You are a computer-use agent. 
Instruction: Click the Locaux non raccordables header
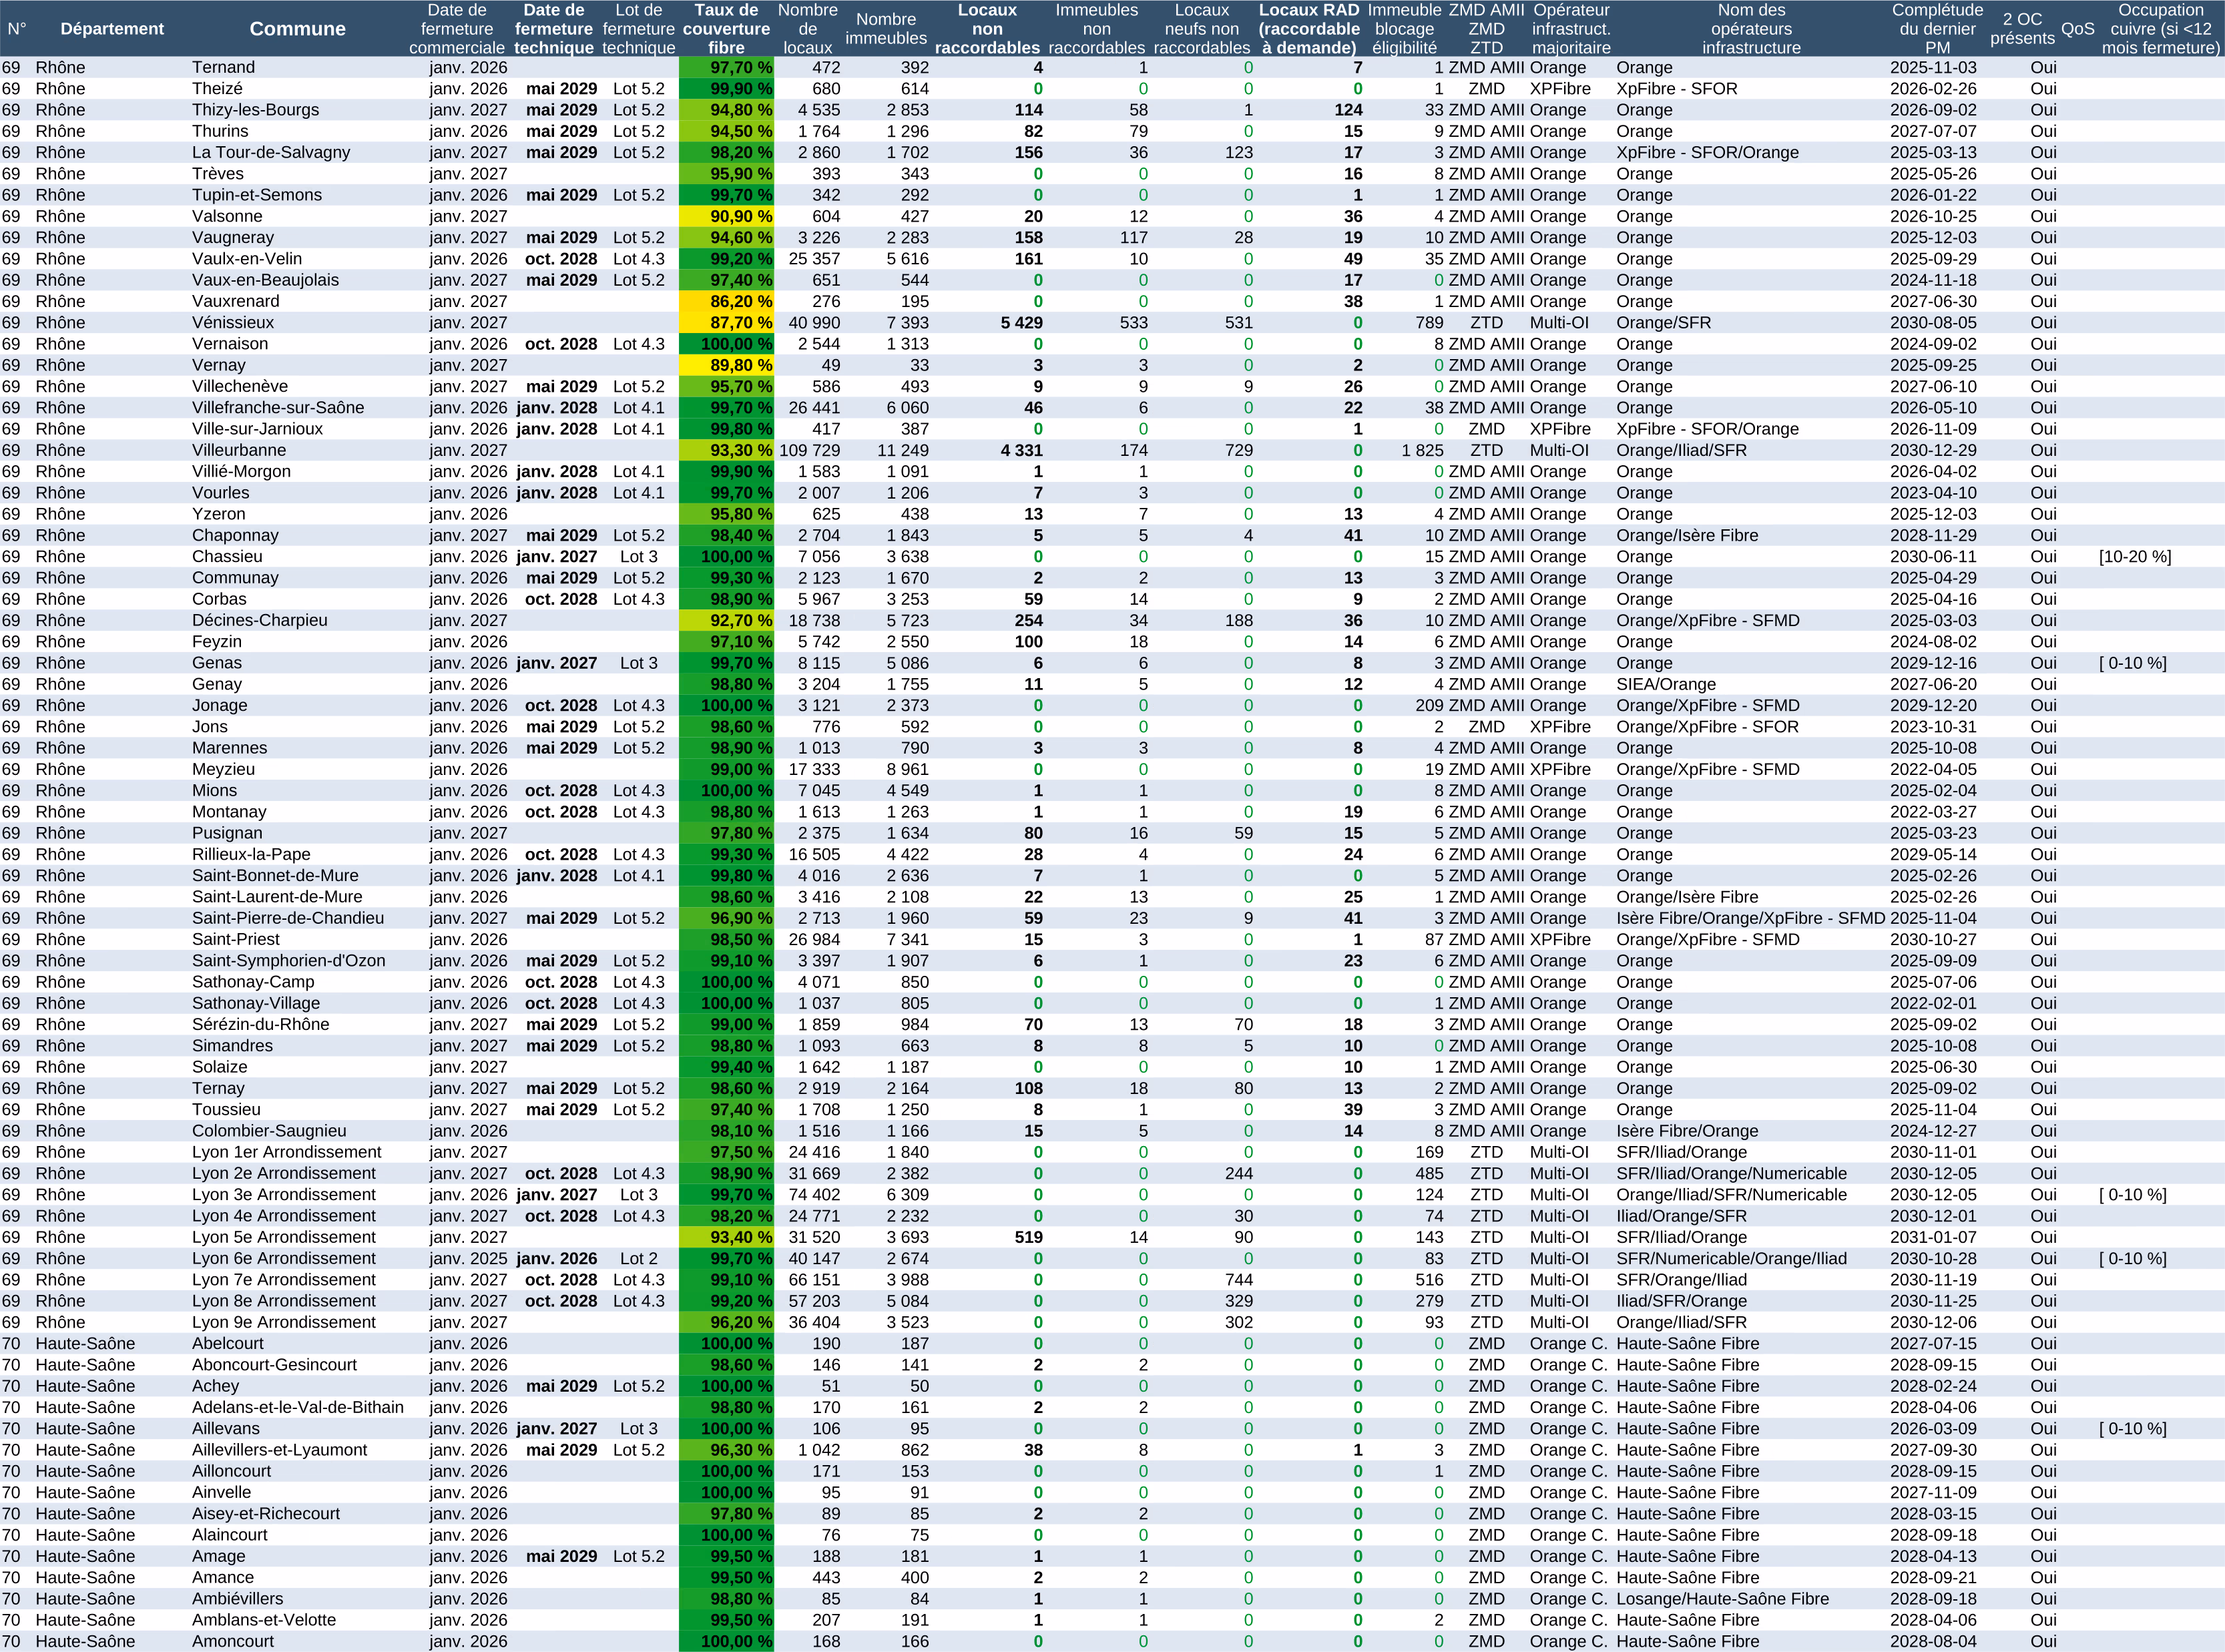click(987, 29)
